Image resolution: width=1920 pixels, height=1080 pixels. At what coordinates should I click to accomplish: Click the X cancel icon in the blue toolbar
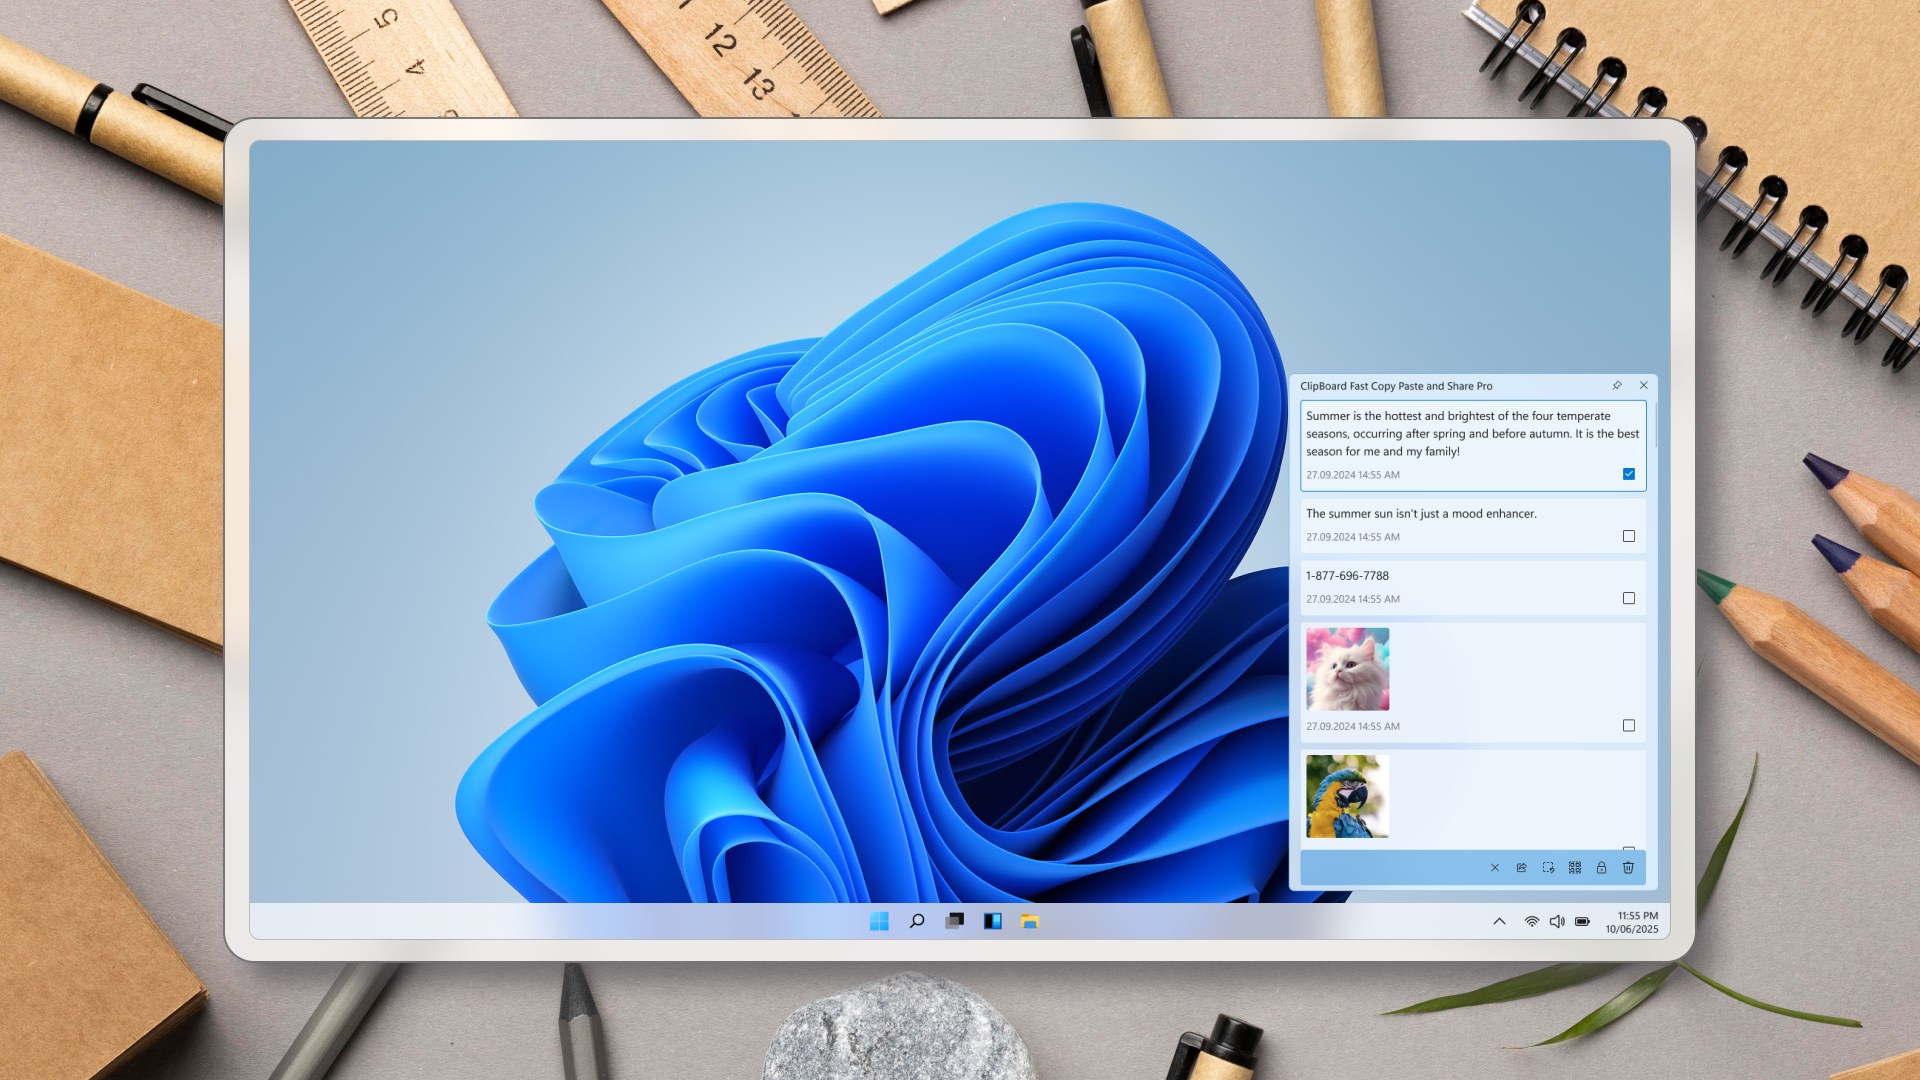click(1495, 868)
